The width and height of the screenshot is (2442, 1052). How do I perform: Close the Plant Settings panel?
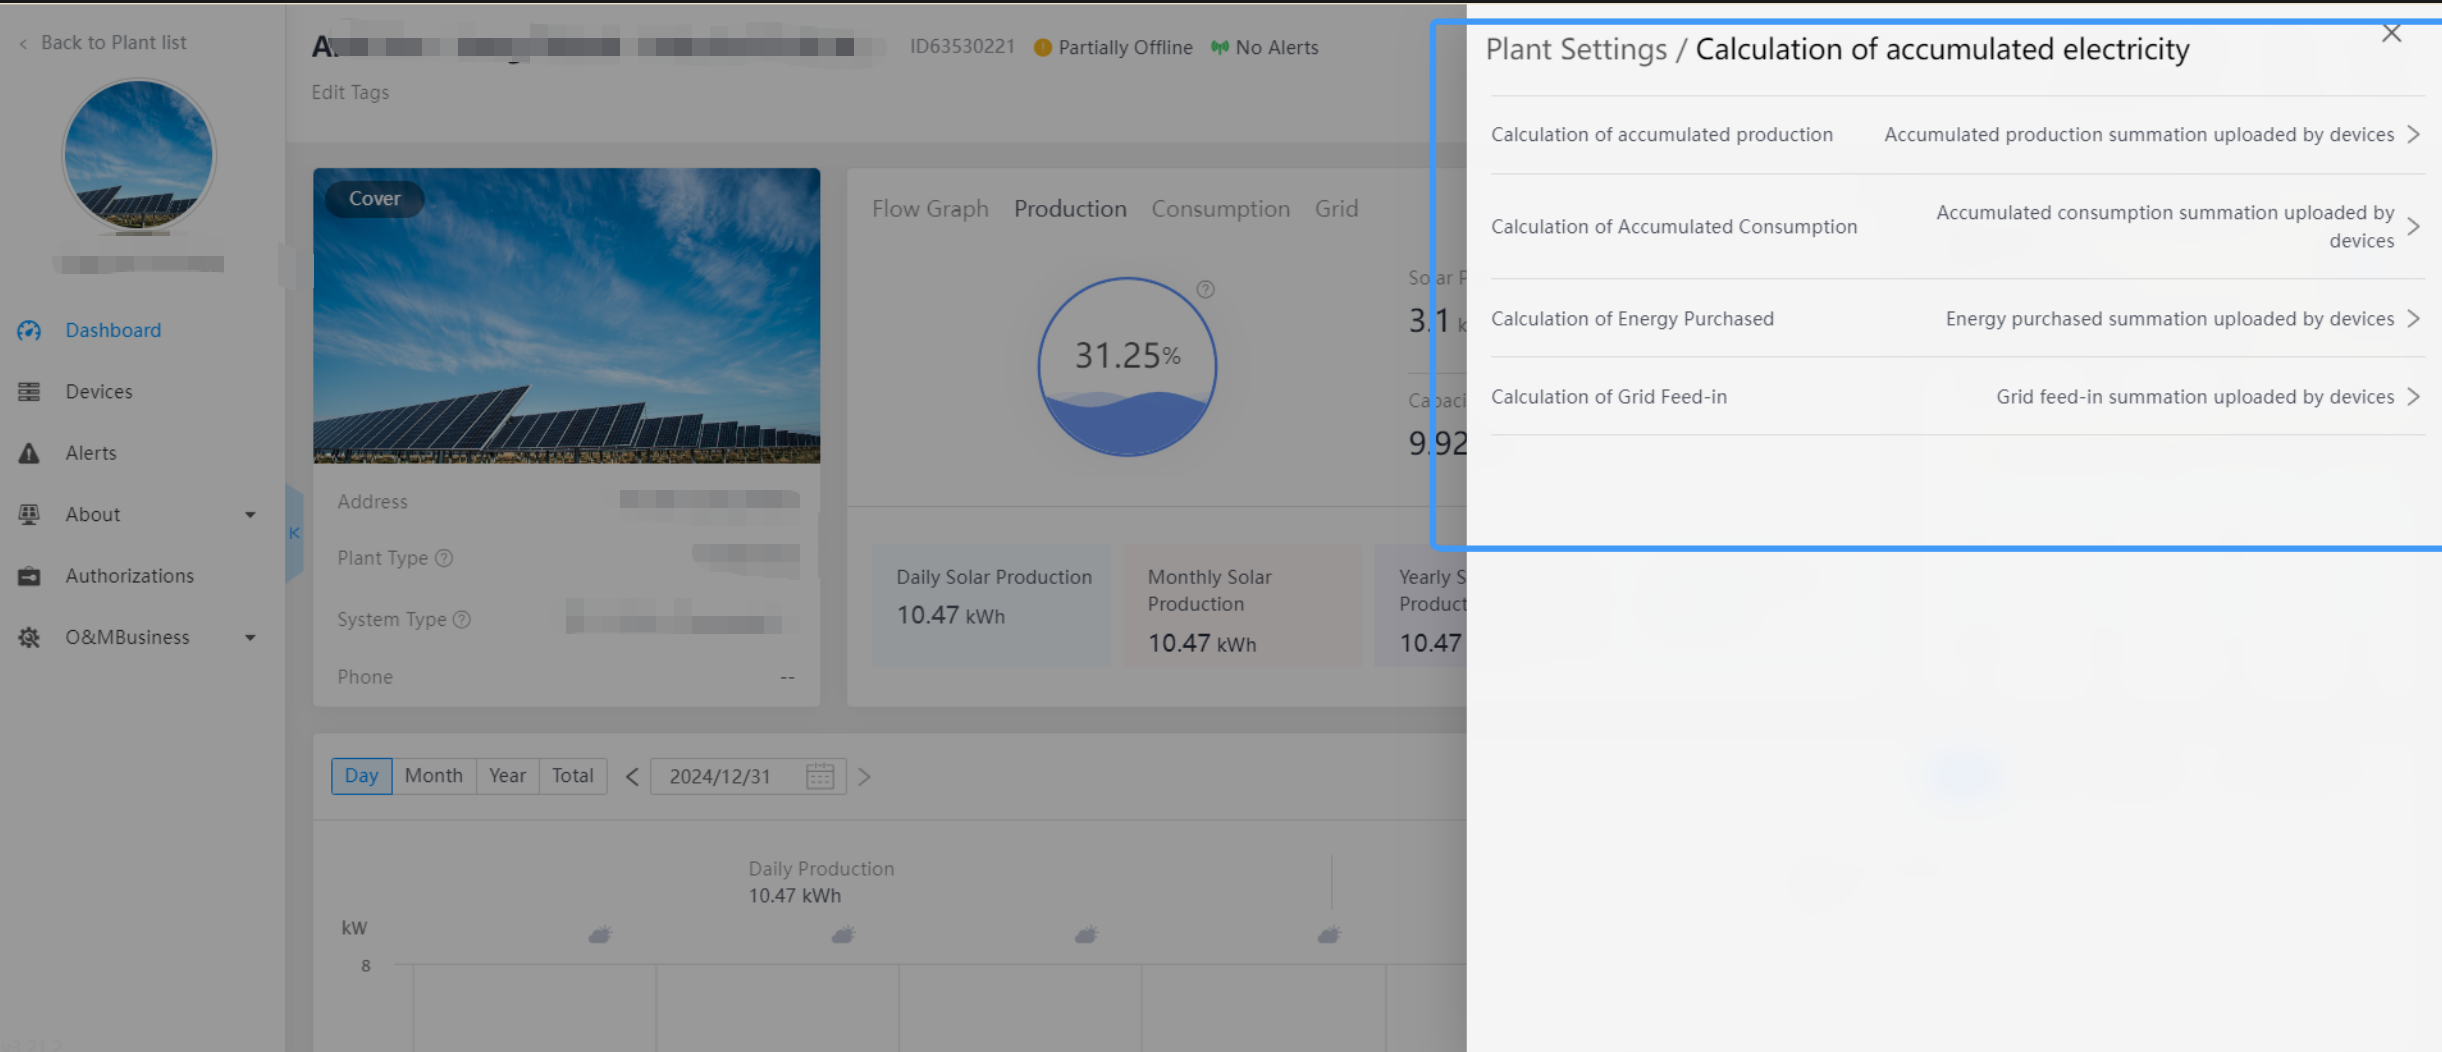click(x=2391, y=34)
